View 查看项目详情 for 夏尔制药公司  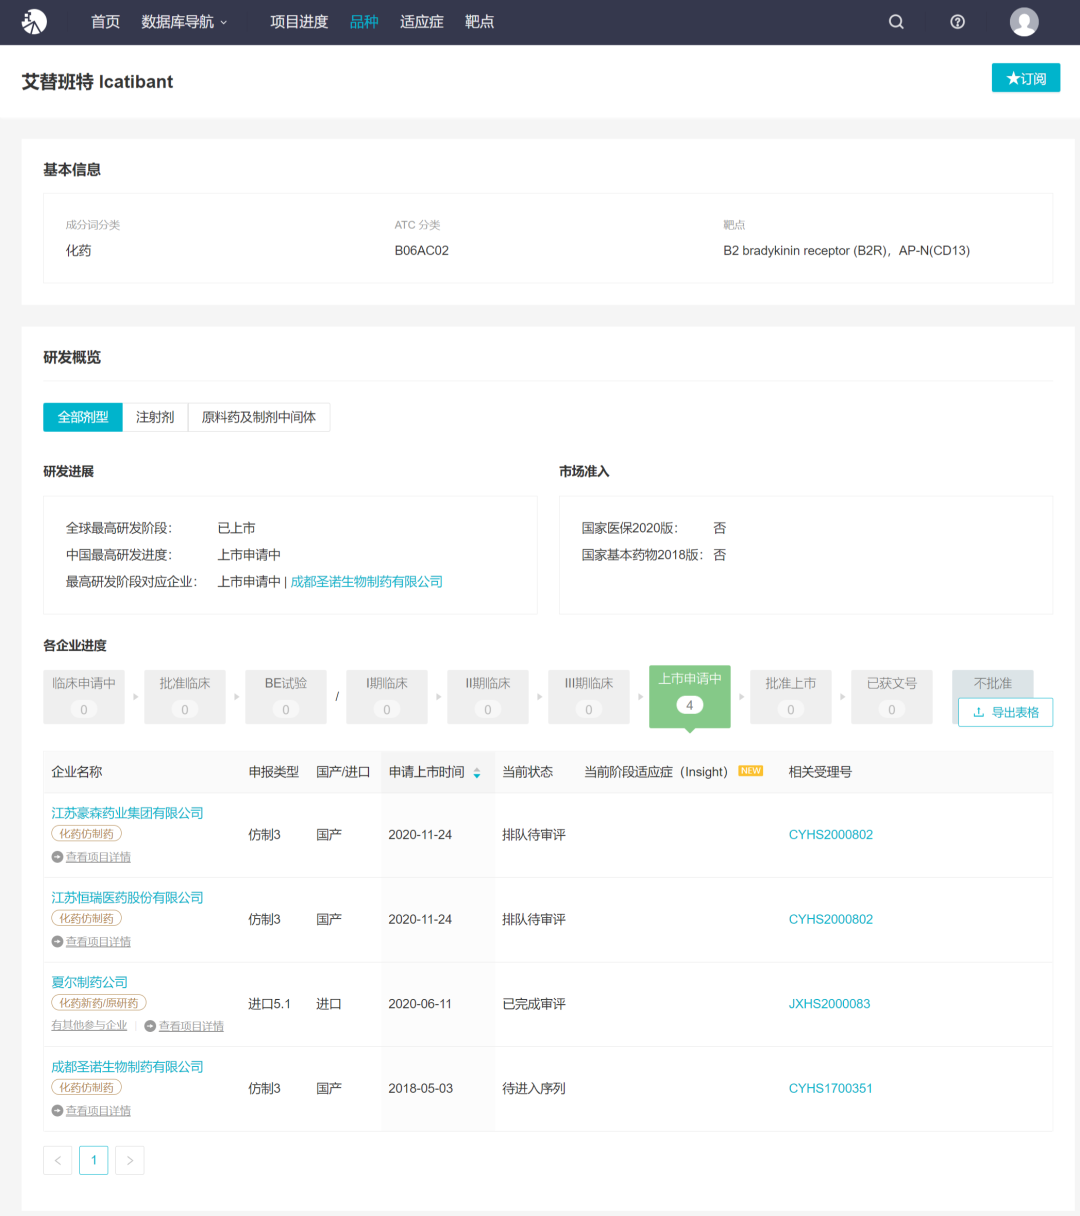click(x=184, y=1026)
